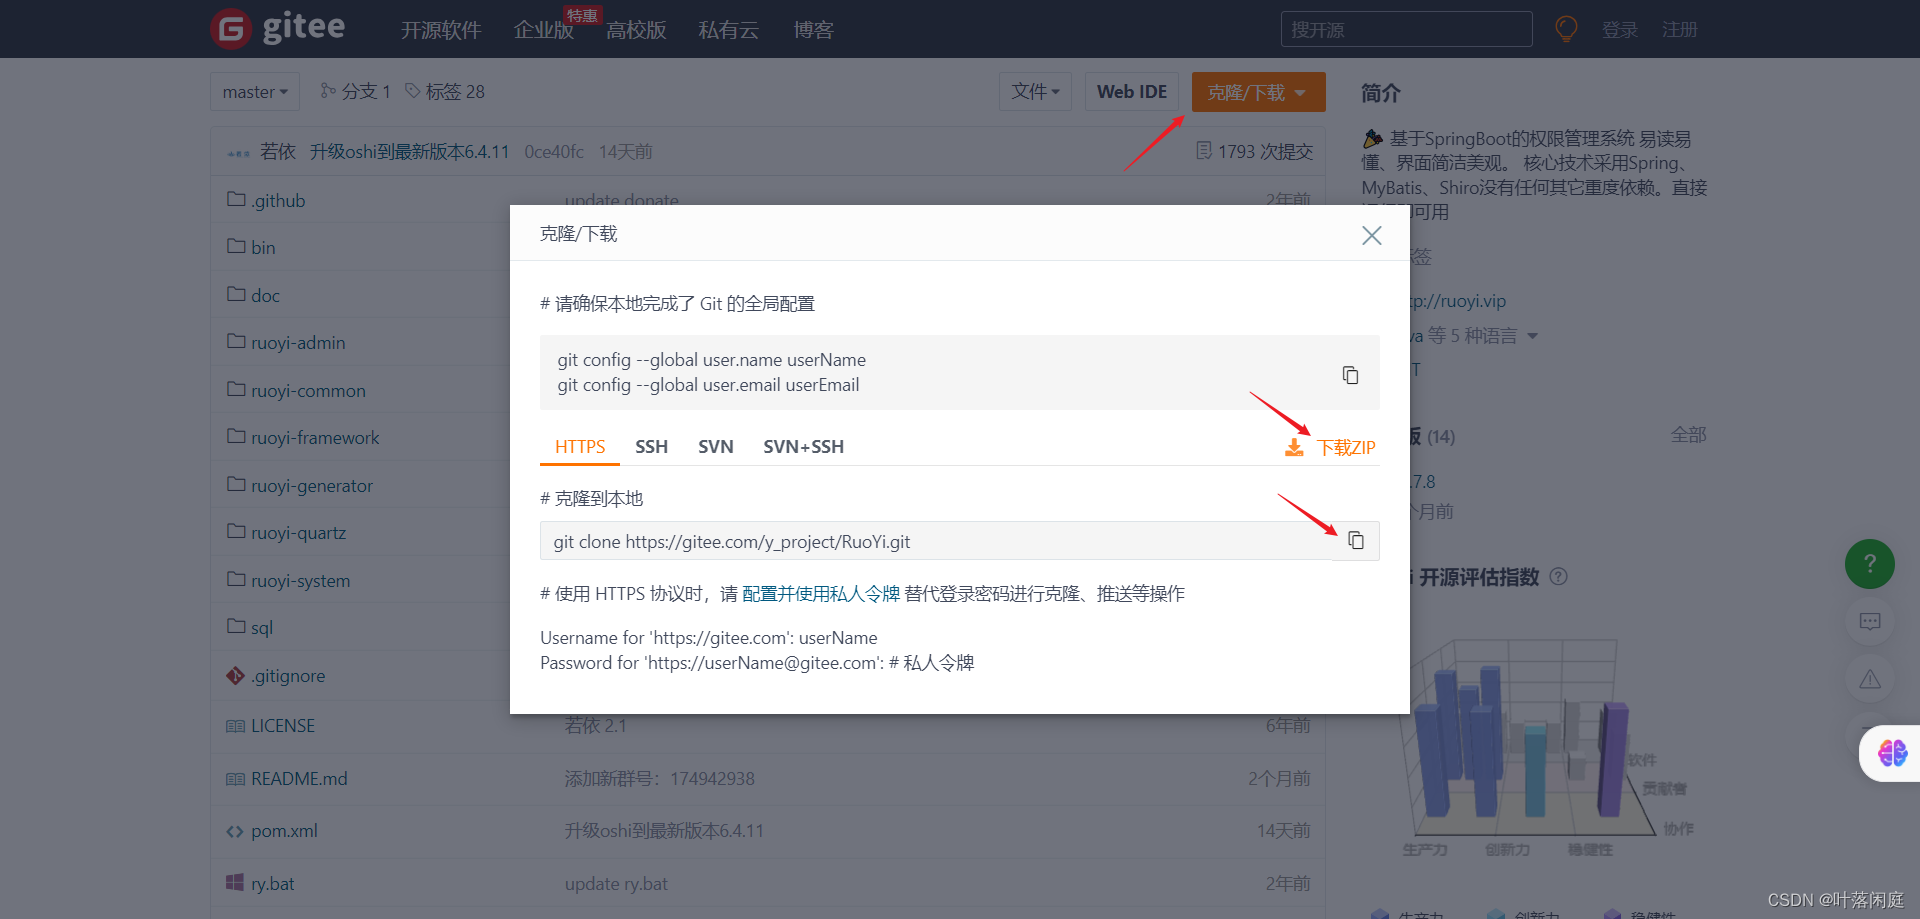Open the LICENSE file
This screenshot has height=919, width=1920.
[283, 726]
